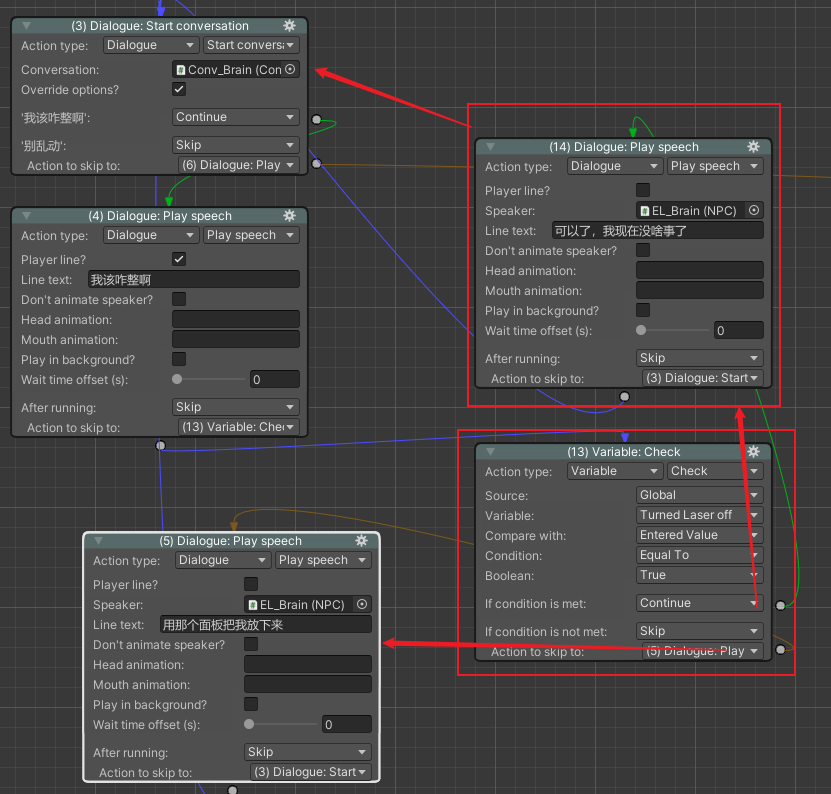Viewport: 831px width, 794px height.
Task: Click Speaker field 'EL_Brain (NPC)' in node (14)
Action: pos(700,210)
